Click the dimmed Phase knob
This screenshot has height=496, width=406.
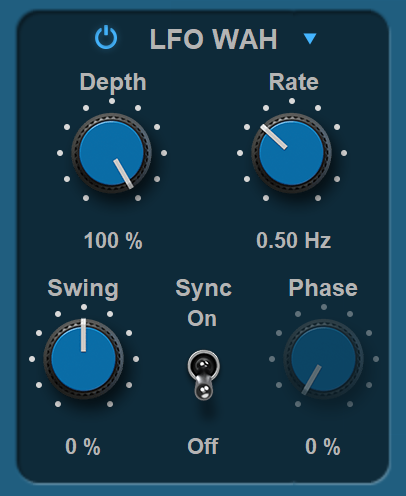click(323, 359)
